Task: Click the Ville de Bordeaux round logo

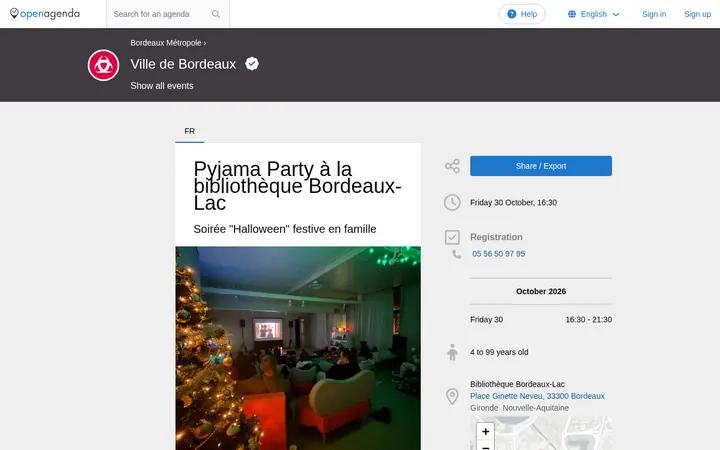Action: tap(103, 65)
